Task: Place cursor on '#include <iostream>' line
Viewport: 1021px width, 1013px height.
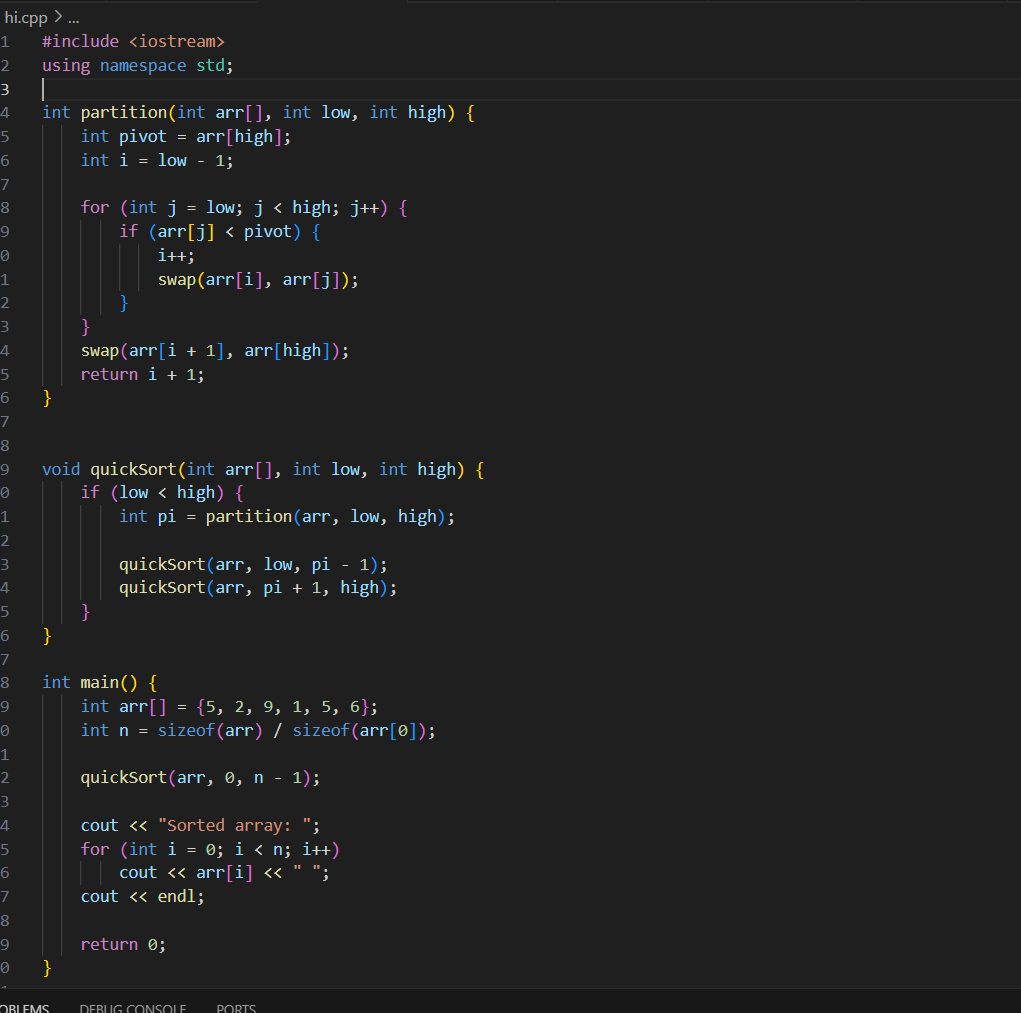Action: point(133,42)
